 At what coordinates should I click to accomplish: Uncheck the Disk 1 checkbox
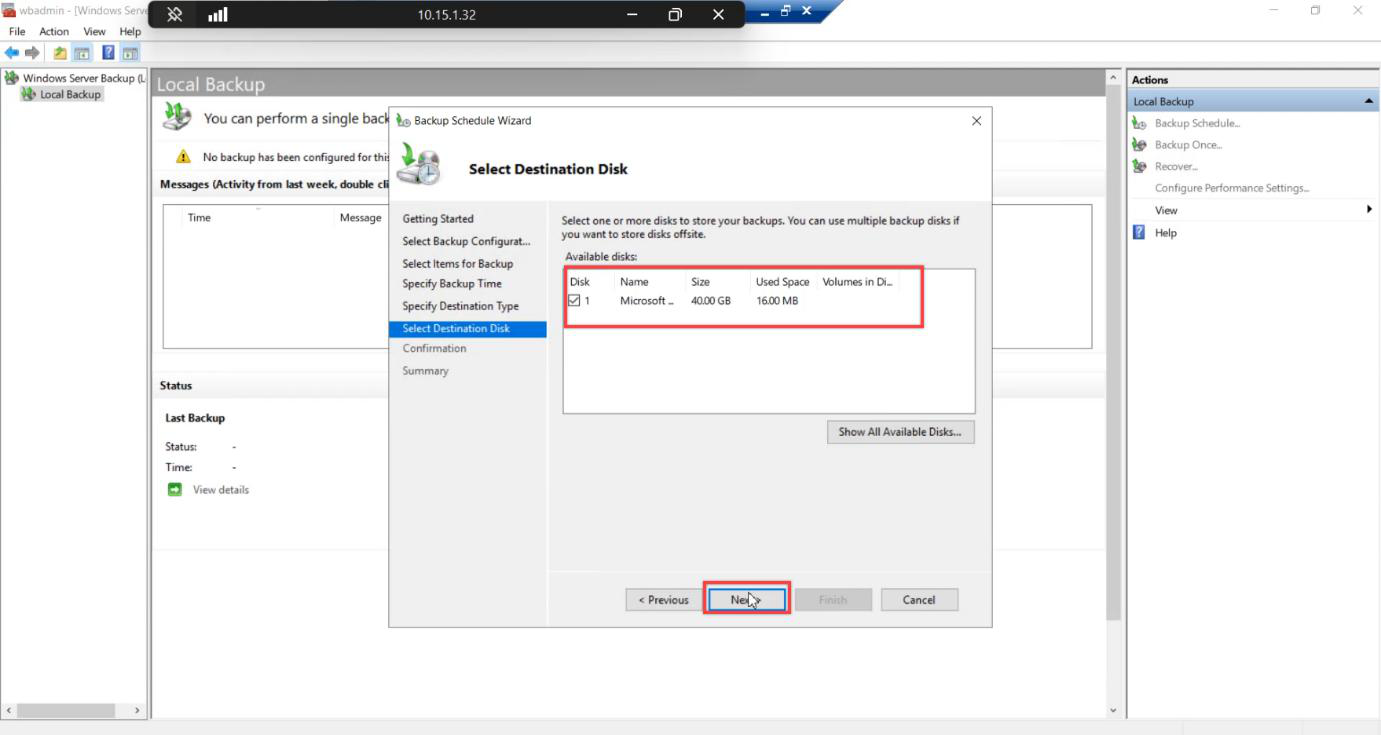pyautogui.click(x=574, y=300)
